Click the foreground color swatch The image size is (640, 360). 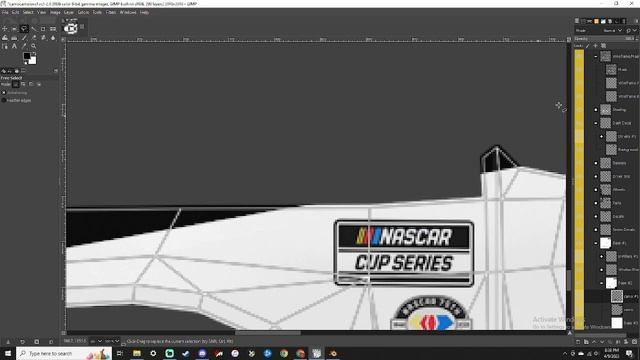(27, 56)
